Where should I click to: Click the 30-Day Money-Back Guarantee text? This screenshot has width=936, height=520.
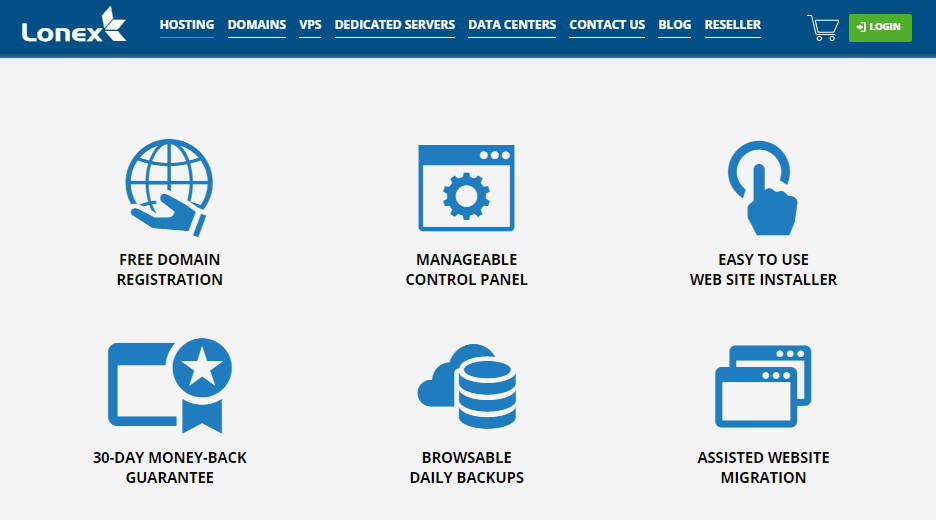170,467
